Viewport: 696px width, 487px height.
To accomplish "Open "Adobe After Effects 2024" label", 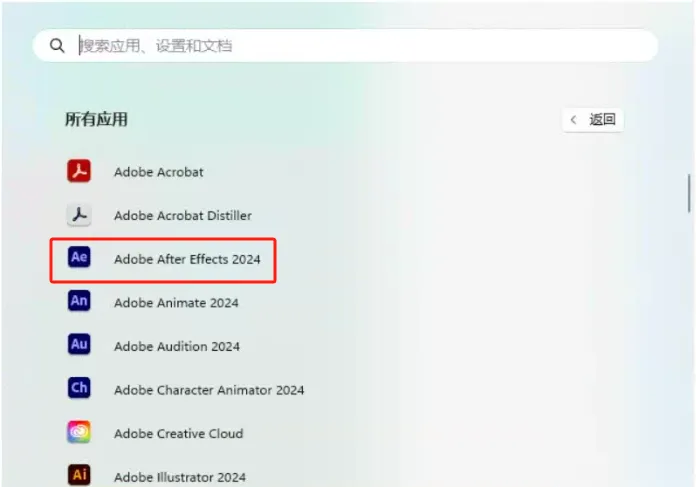I will pyautogui.click(x=187, y=259).
